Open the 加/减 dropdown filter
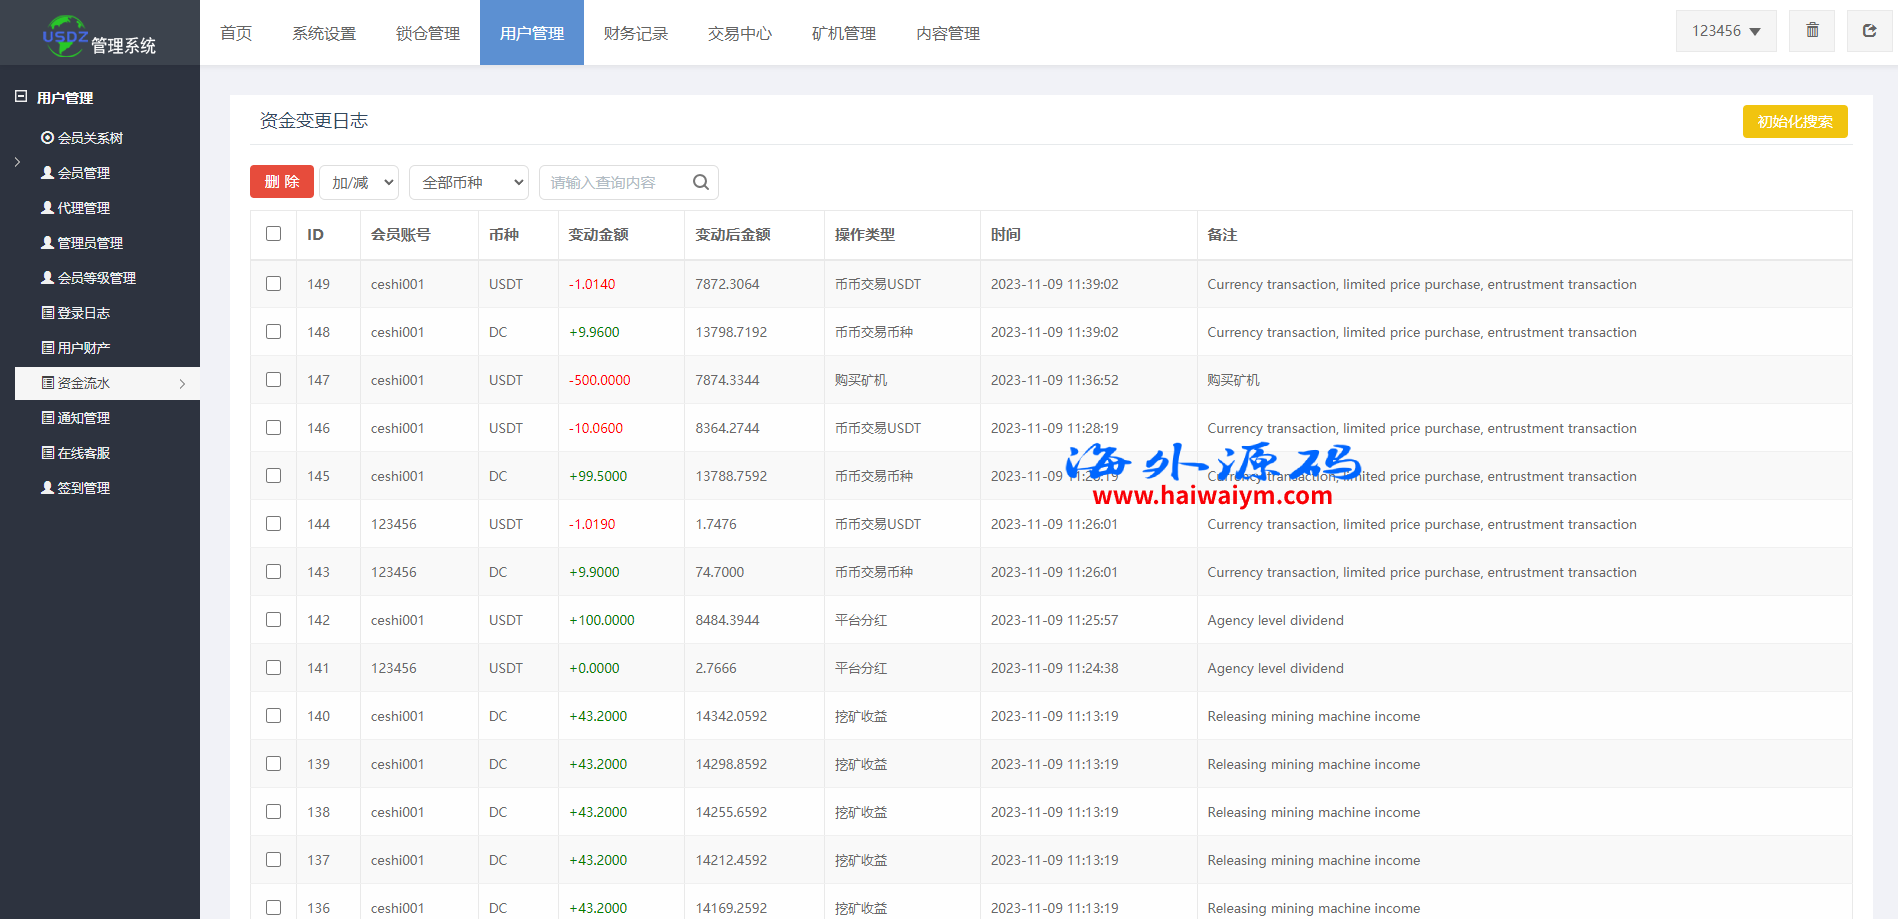This screenshot has height=919, width=1898. tap(359, 182)
